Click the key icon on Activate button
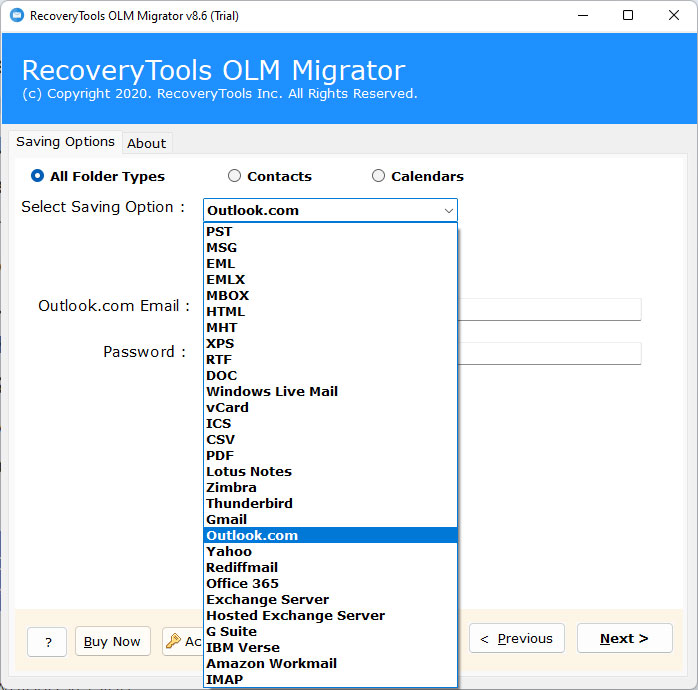The height and width of the screenshot is (690, 698). click(173, 641)
